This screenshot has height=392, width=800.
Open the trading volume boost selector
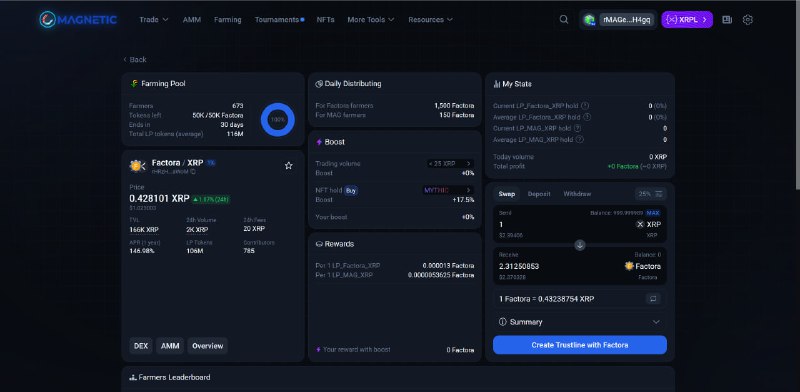[450, 163]
